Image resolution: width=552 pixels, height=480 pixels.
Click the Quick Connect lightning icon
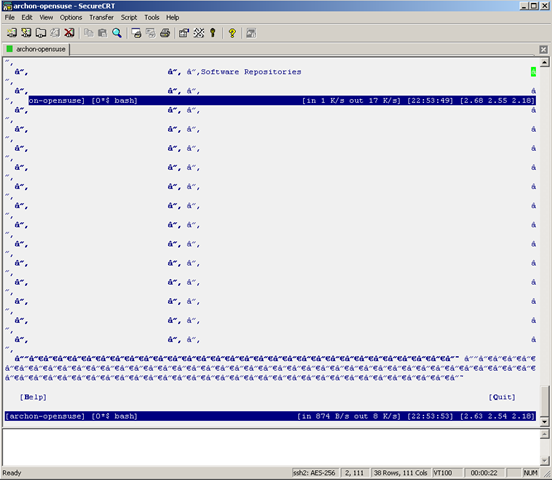pos(26,33)
